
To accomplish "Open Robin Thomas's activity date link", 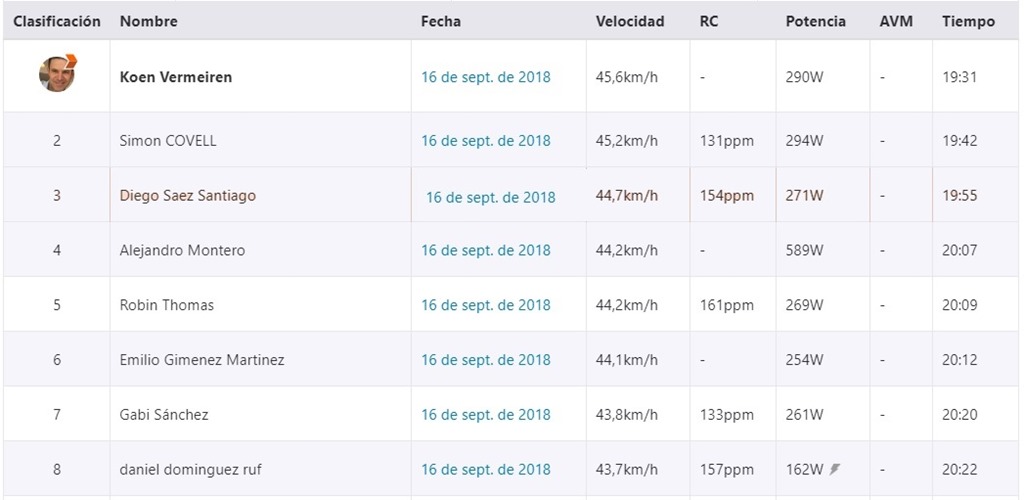I will click(x=486, y=305).
